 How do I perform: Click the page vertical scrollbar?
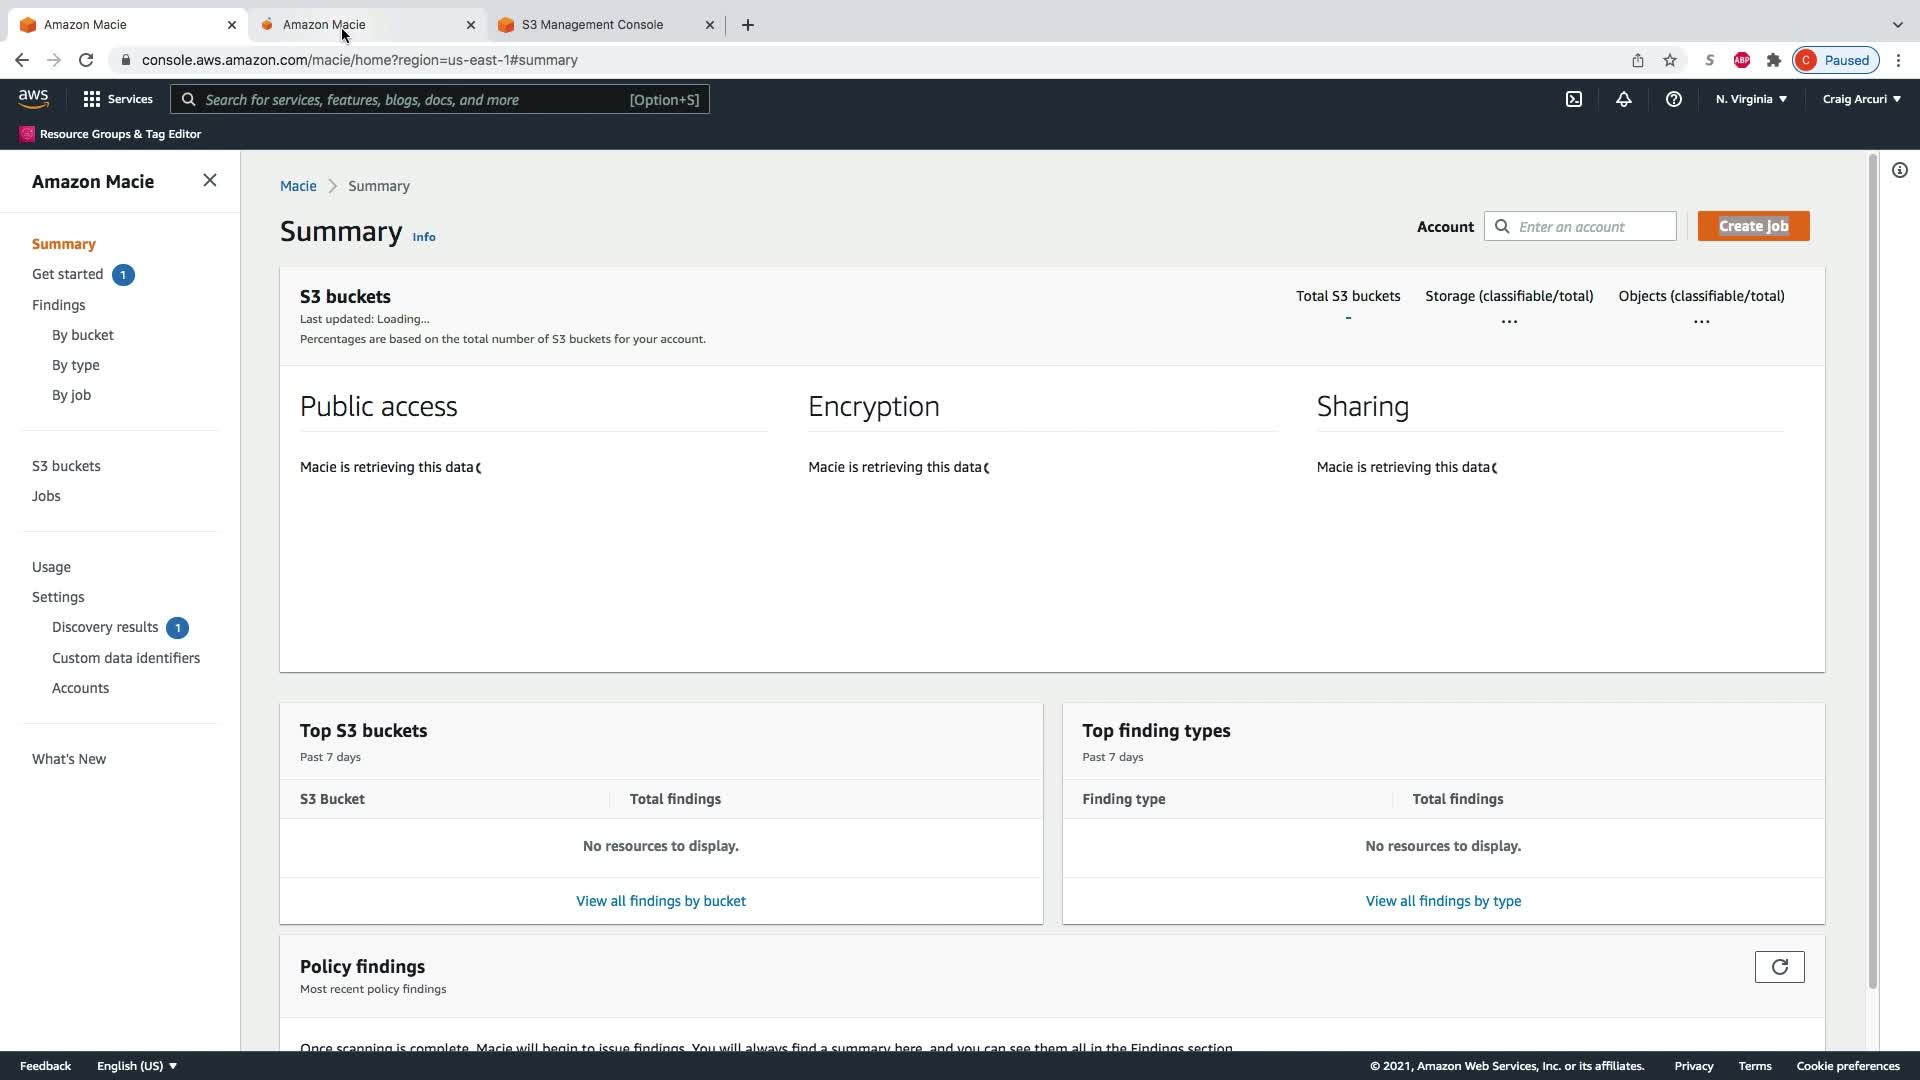click(x=1872, y=570)
